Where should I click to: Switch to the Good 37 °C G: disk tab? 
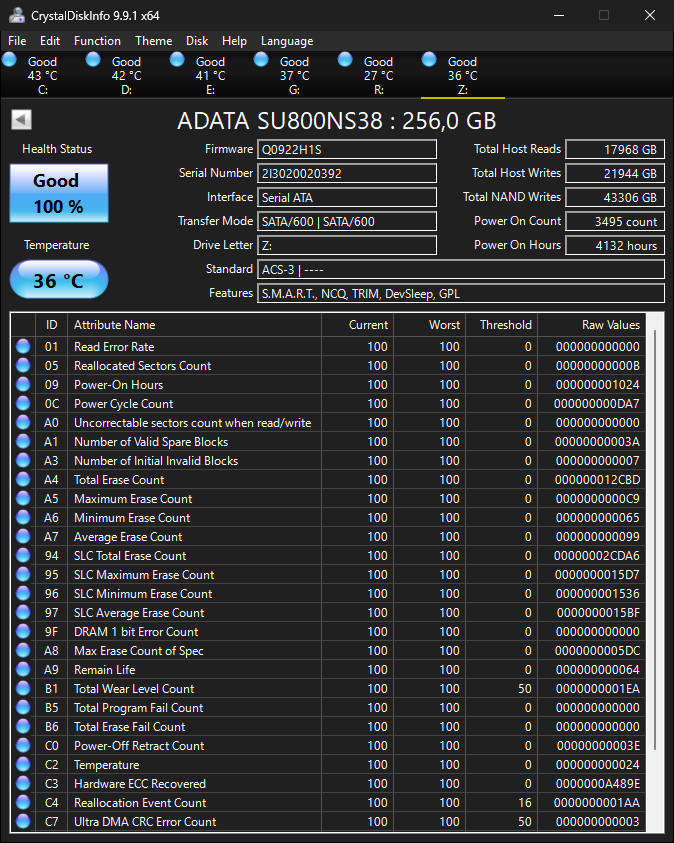point(294,75)
